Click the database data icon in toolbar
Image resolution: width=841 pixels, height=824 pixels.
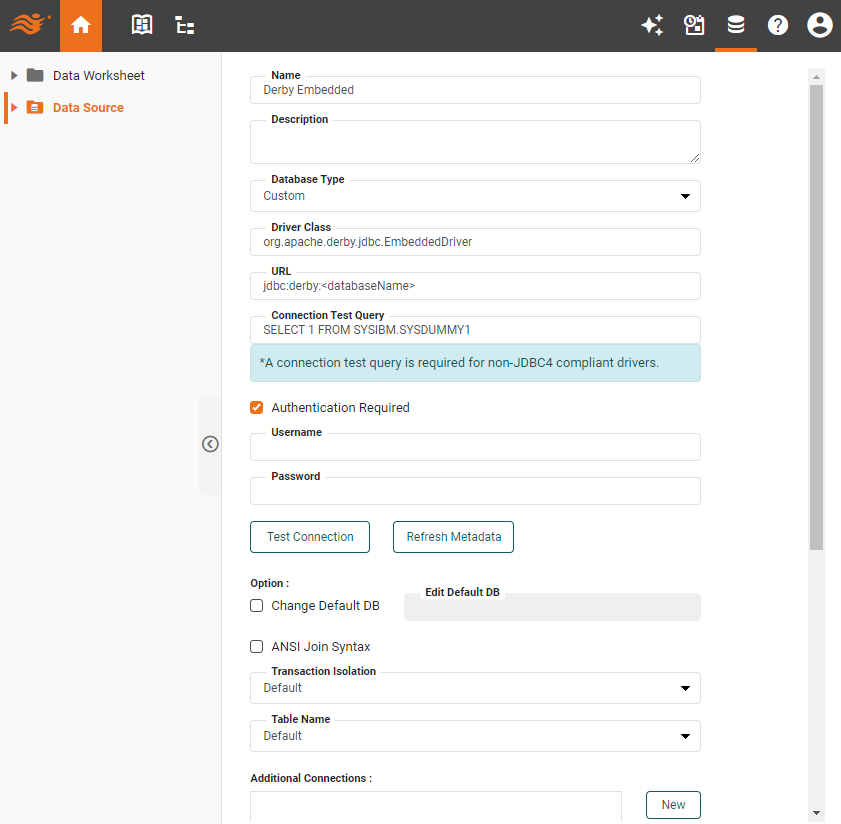click(x=736, y=26)
